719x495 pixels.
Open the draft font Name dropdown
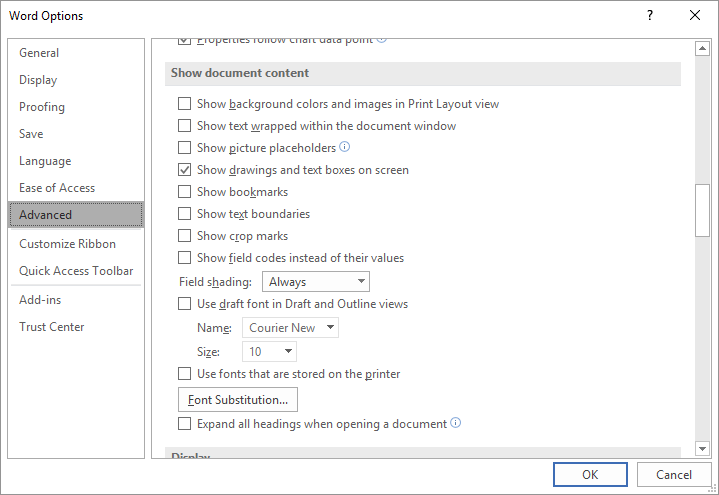click(291, 328)
